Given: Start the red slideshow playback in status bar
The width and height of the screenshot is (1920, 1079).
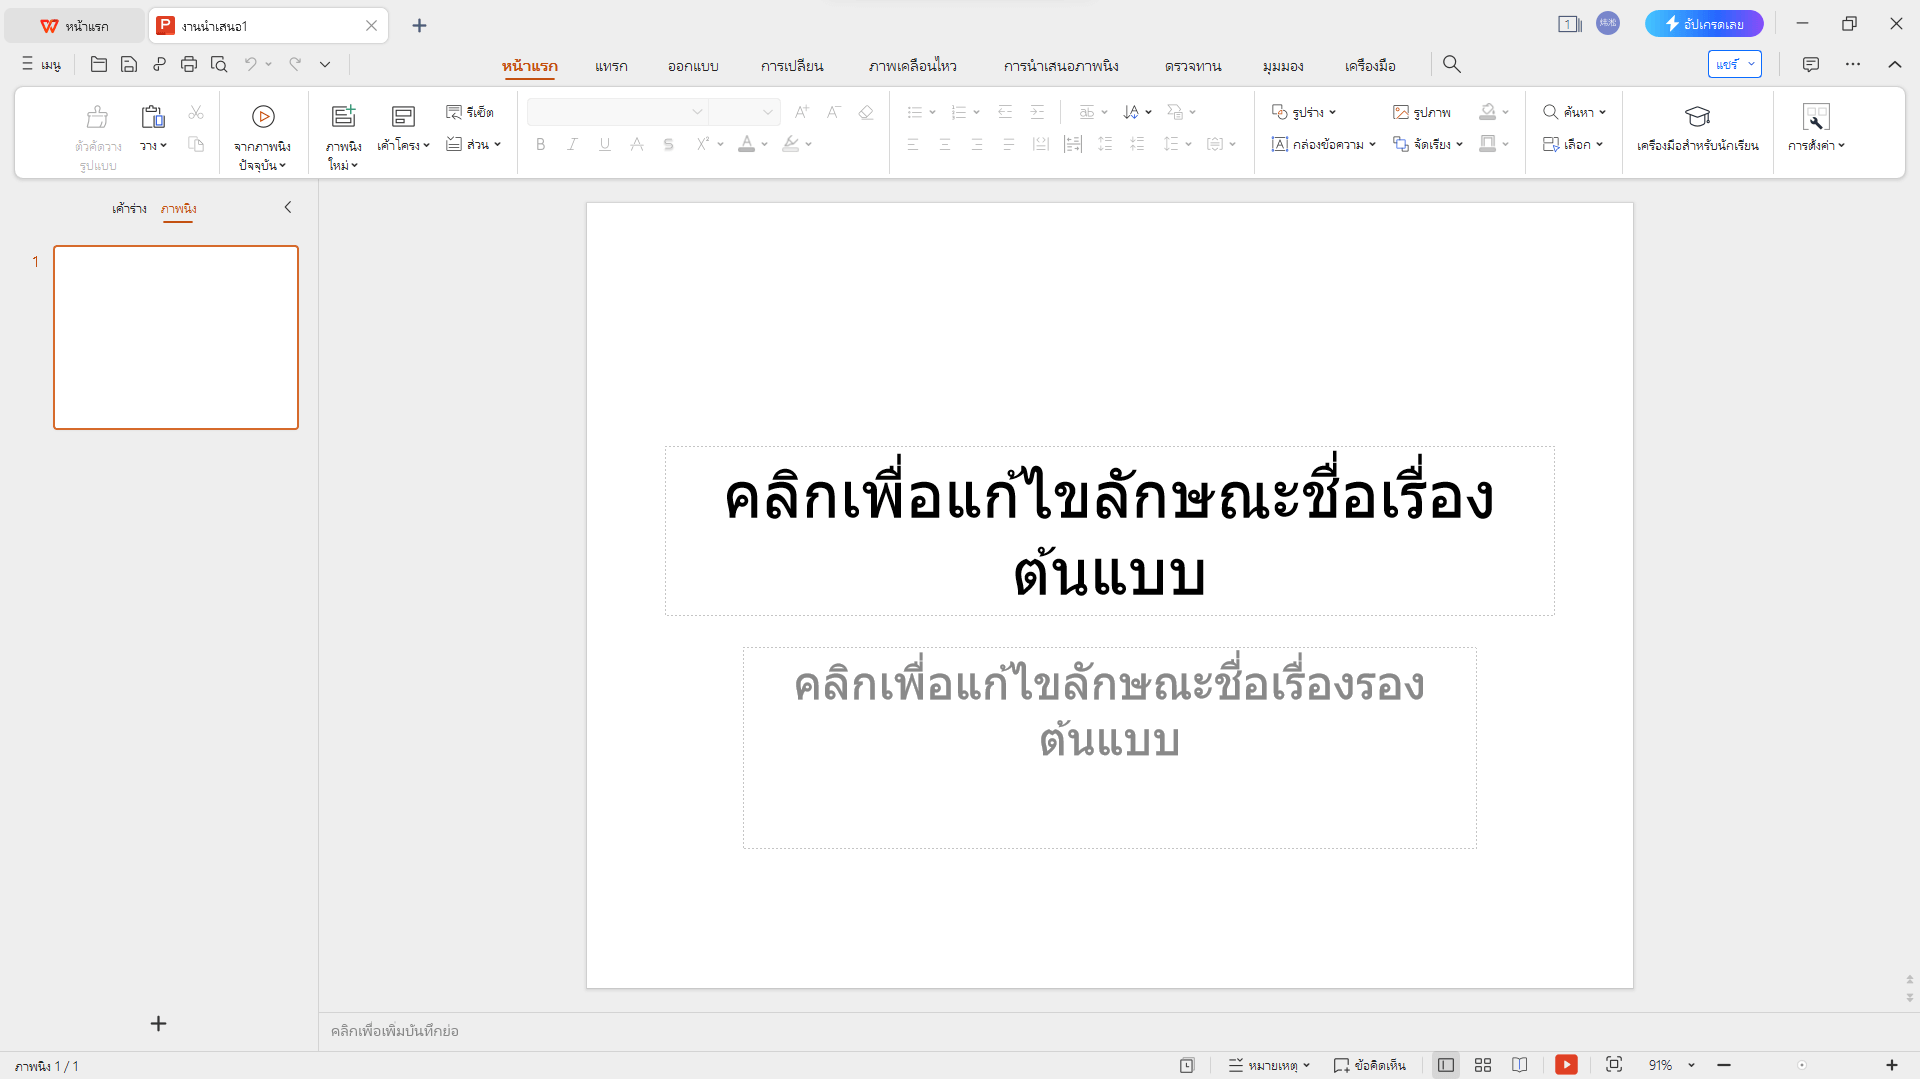Looking at the screenshot, I should click(1567, 1064).
